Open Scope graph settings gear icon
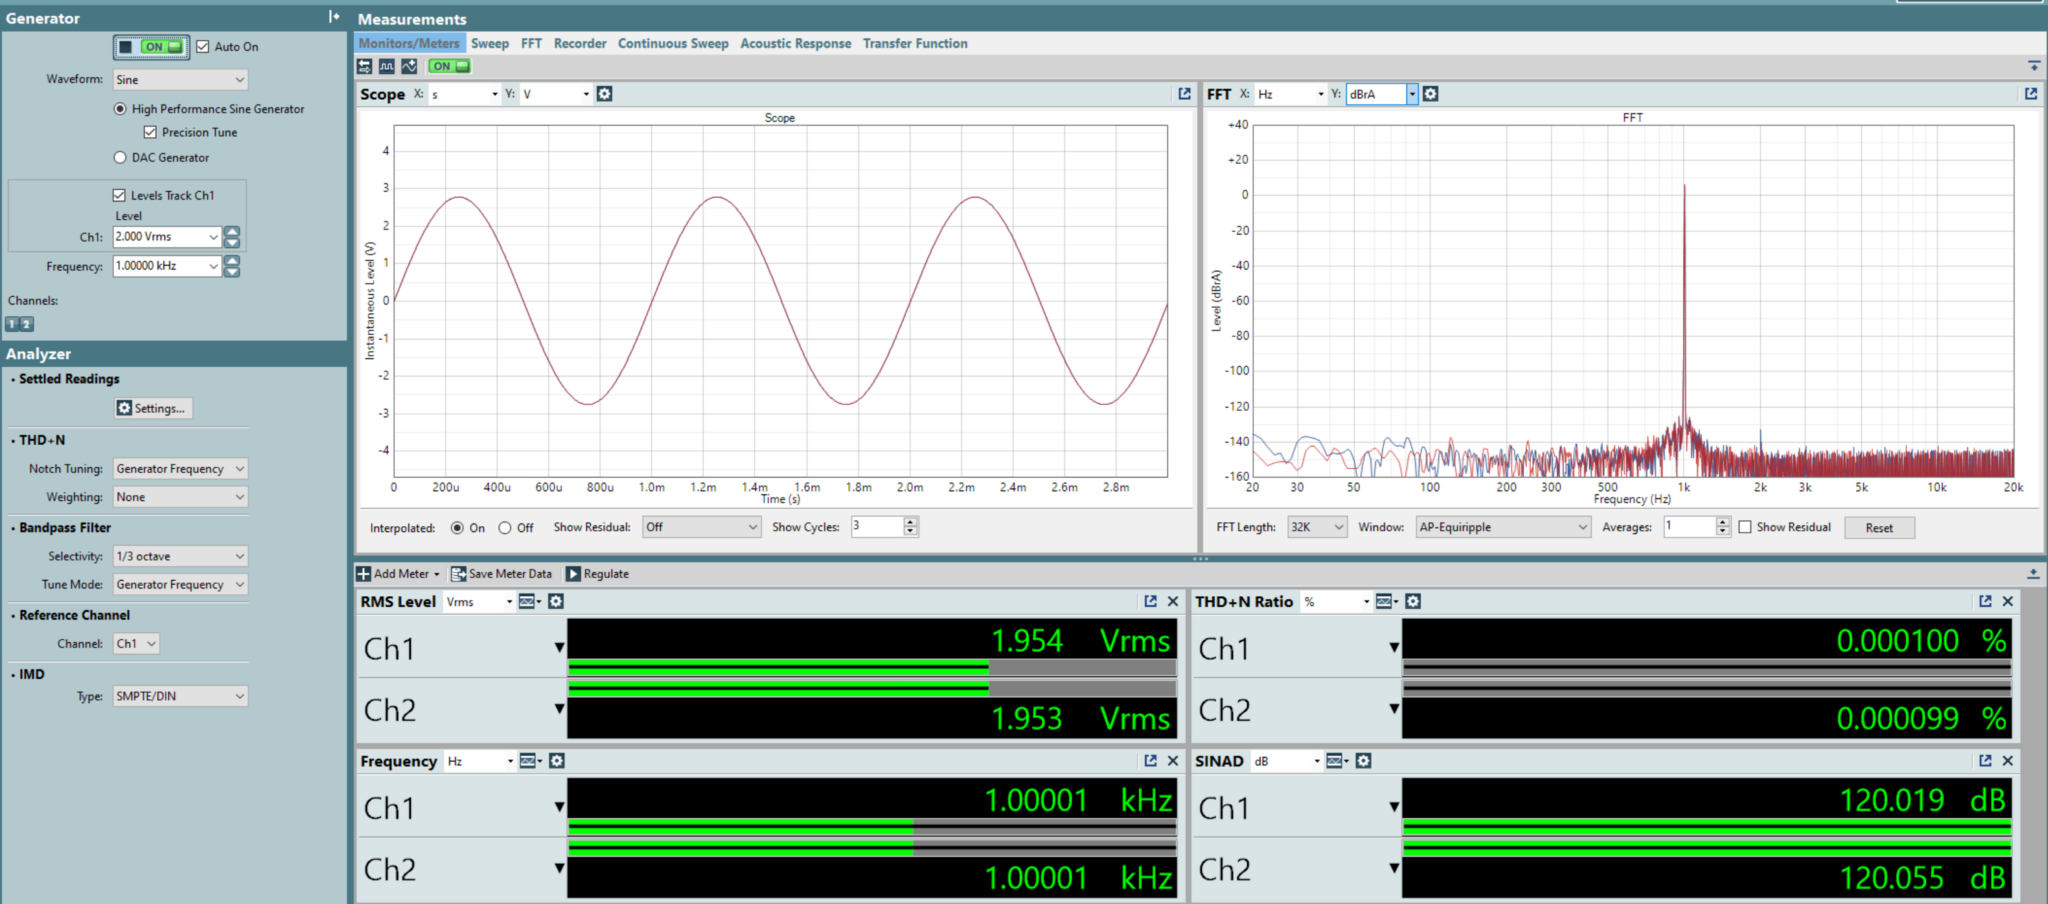 click(x=604, y=94)
